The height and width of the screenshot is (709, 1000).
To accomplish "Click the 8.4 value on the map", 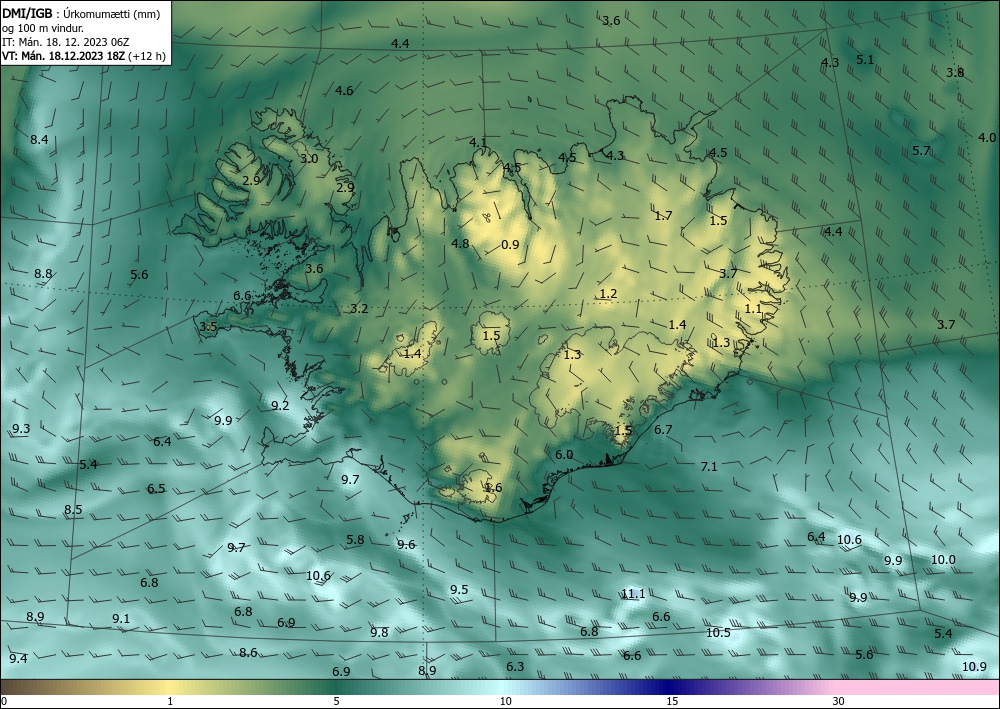I will pyautogui.click(x=39, y=139).
